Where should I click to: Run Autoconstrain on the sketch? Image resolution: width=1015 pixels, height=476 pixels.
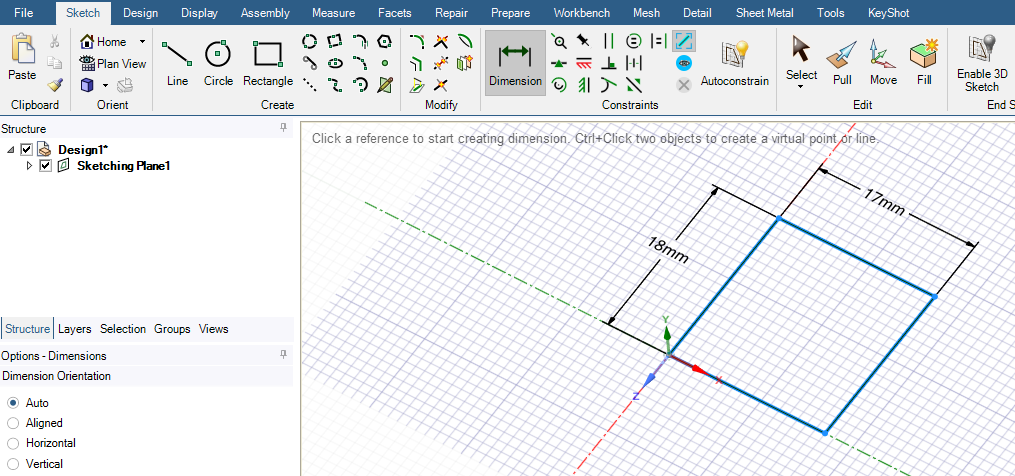pos(735,62)
